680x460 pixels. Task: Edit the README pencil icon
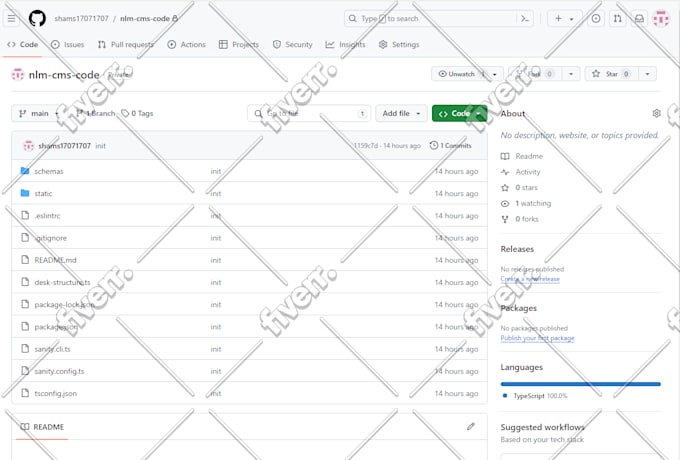(471, 427)
